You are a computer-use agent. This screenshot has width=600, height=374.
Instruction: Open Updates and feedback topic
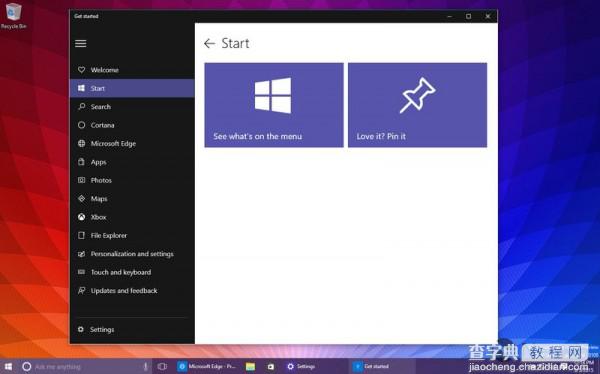click(x=132, y=290)
